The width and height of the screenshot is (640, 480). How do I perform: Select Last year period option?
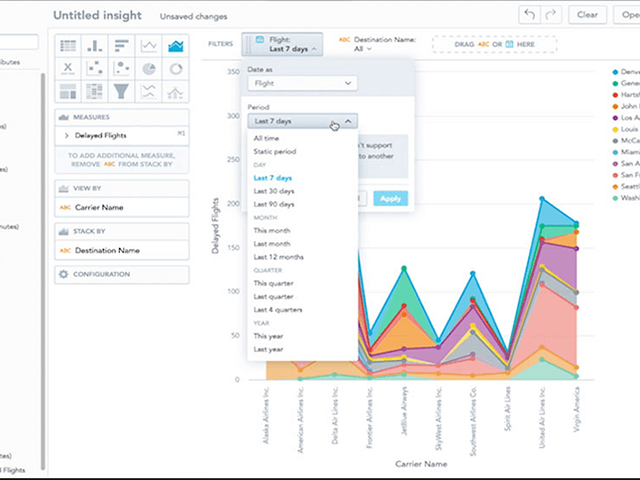click(x=268, y=349)
